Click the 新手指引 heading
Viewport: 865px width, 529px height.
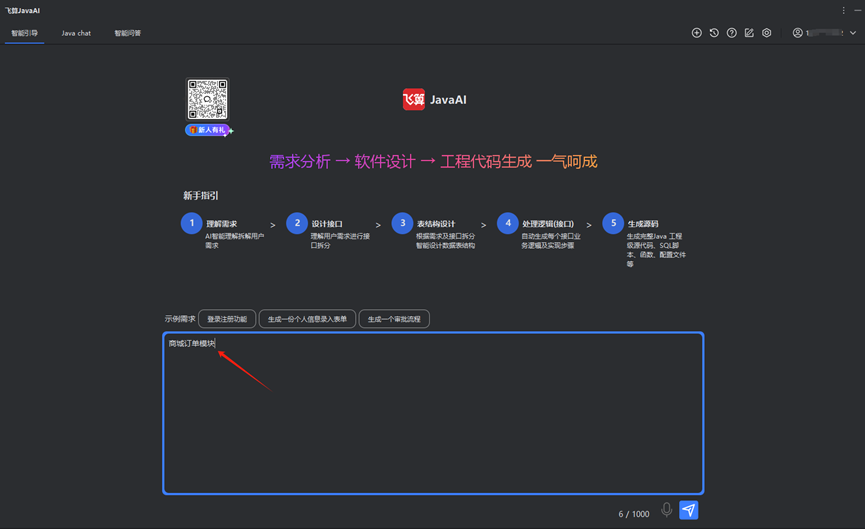coord(201,196)
